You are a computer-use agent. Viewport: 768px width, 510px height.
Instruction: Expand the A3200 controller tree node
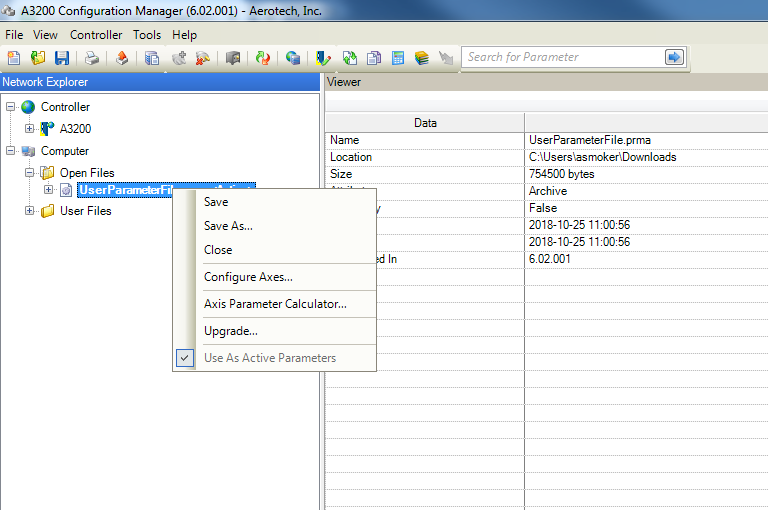30,129
